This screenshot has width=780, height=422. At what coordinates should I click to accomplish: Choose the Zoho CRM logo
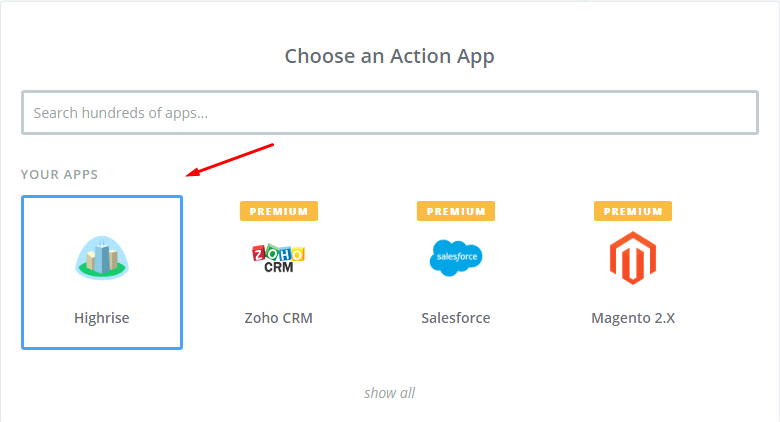pyautogui.click(x=279, y=259)
